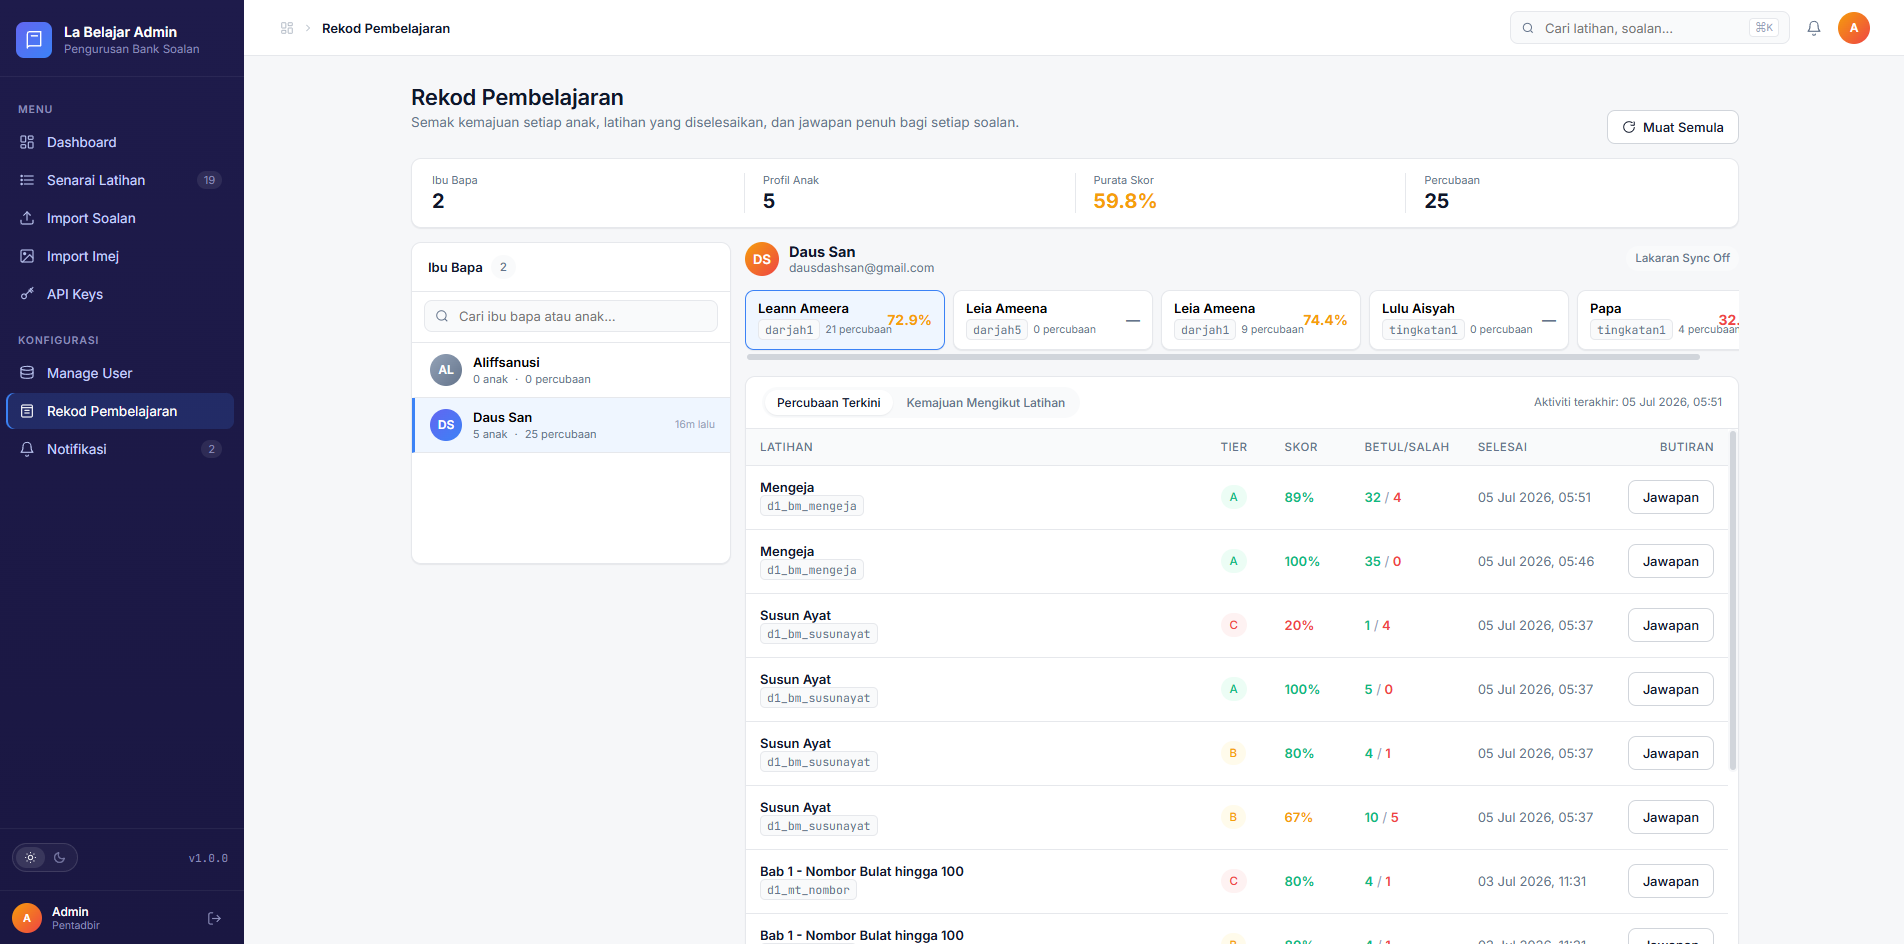Click the DS orange avatar in header

point(762,259)
